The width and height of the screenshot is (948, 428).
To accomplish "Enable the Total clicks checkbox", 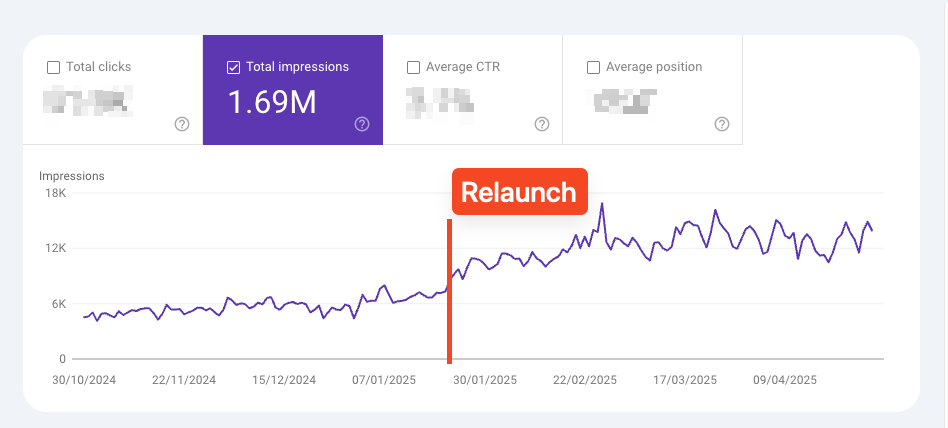I will [x=53, y=68].
